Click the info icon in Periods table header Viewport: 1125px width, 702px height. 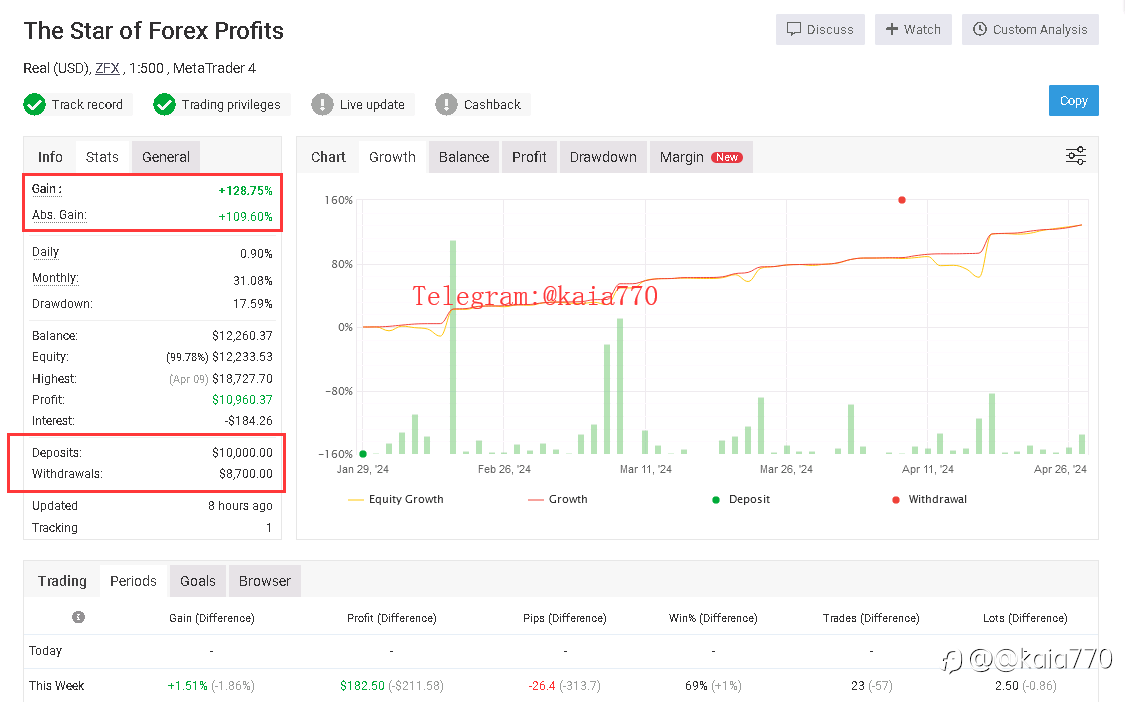tap(79, 617)
